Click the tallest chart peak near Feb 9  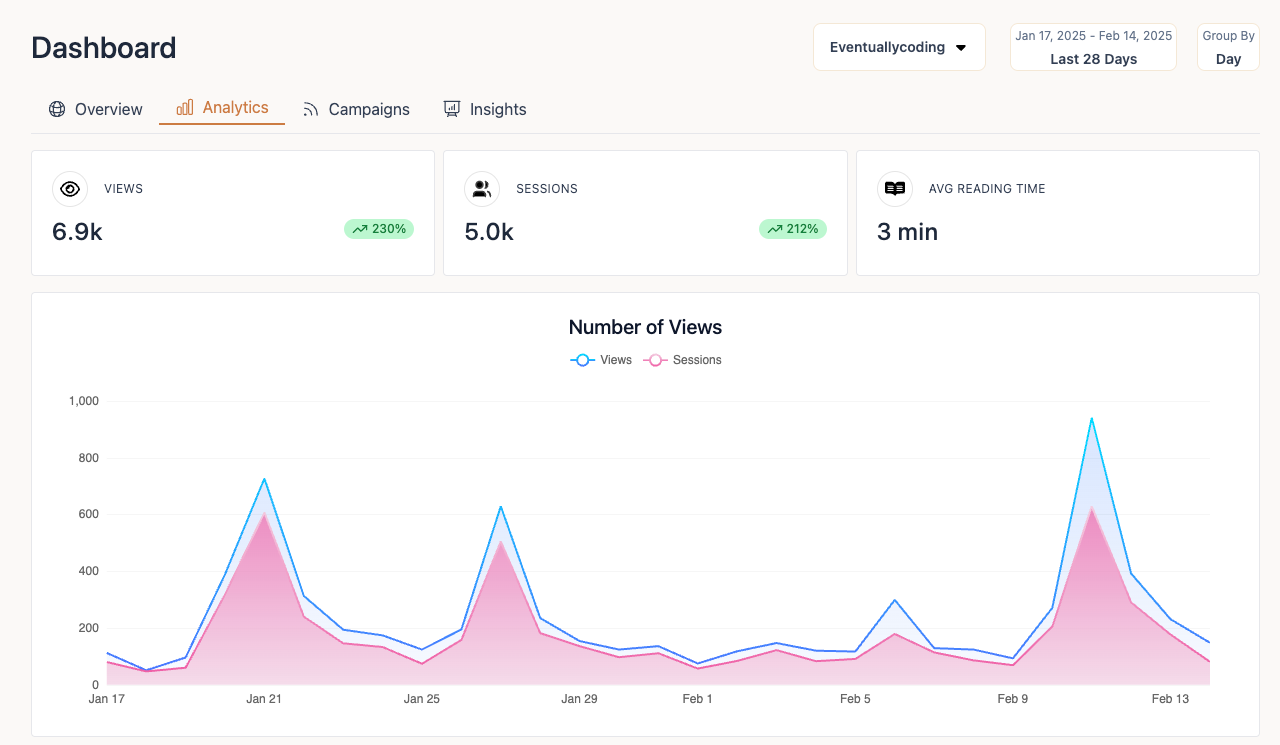(1092, 420)
